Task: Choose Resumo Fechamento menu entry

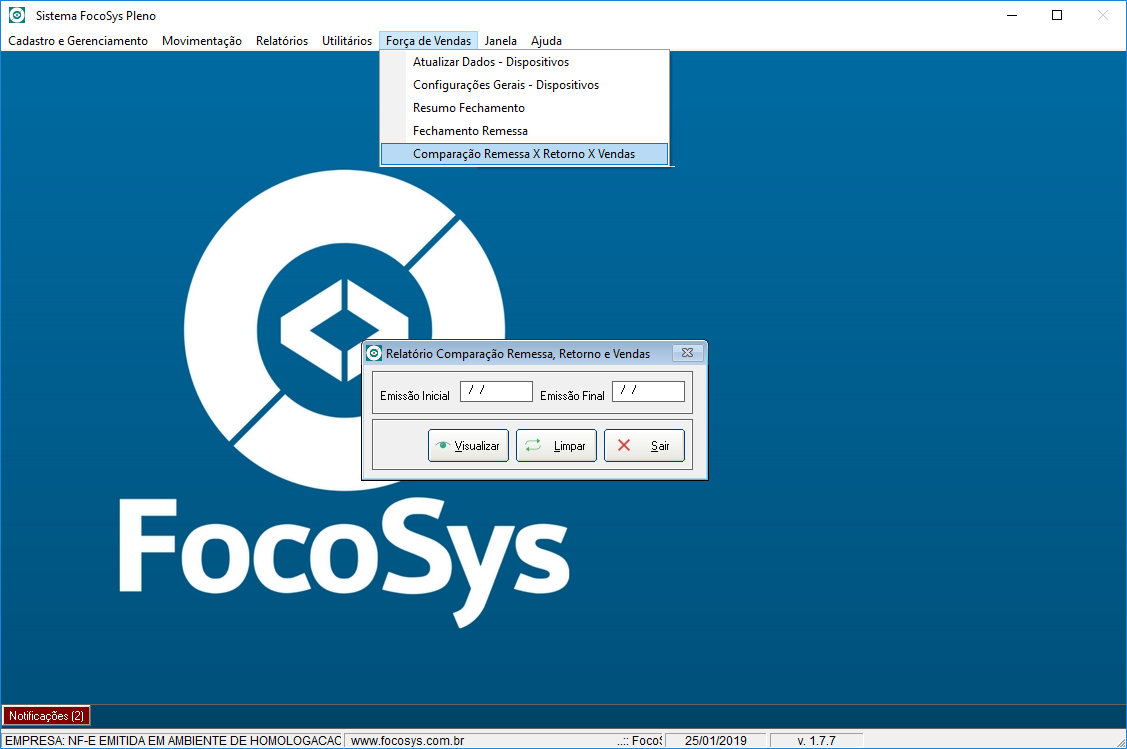Action: (525, 108)
